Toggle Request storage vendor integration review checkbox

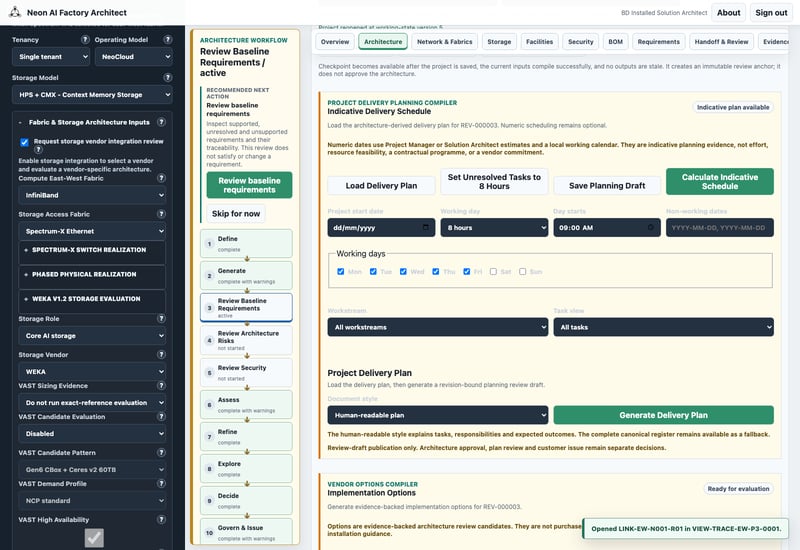pos(24,142)
